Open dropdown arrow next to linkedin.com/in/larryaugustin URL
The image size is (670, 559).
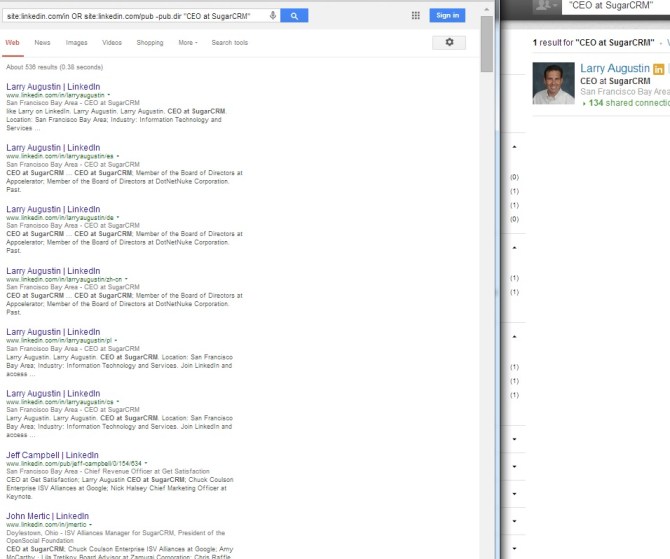109,95
